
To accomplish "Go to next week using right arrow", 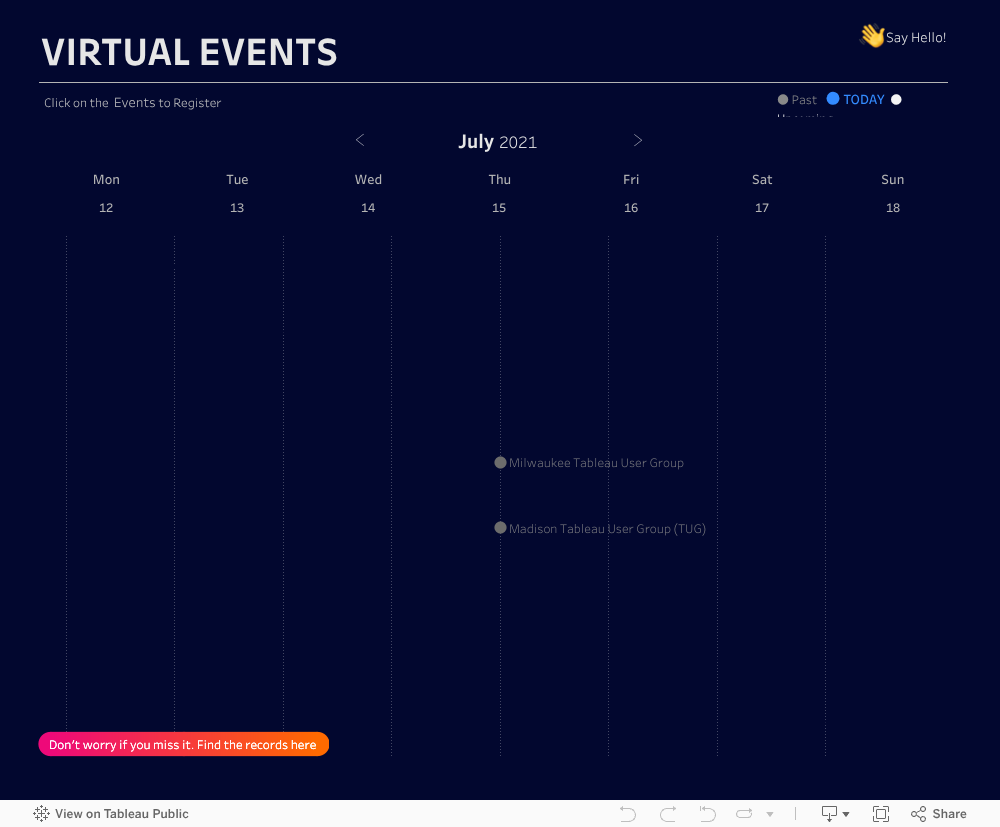I will click(638, 140).
